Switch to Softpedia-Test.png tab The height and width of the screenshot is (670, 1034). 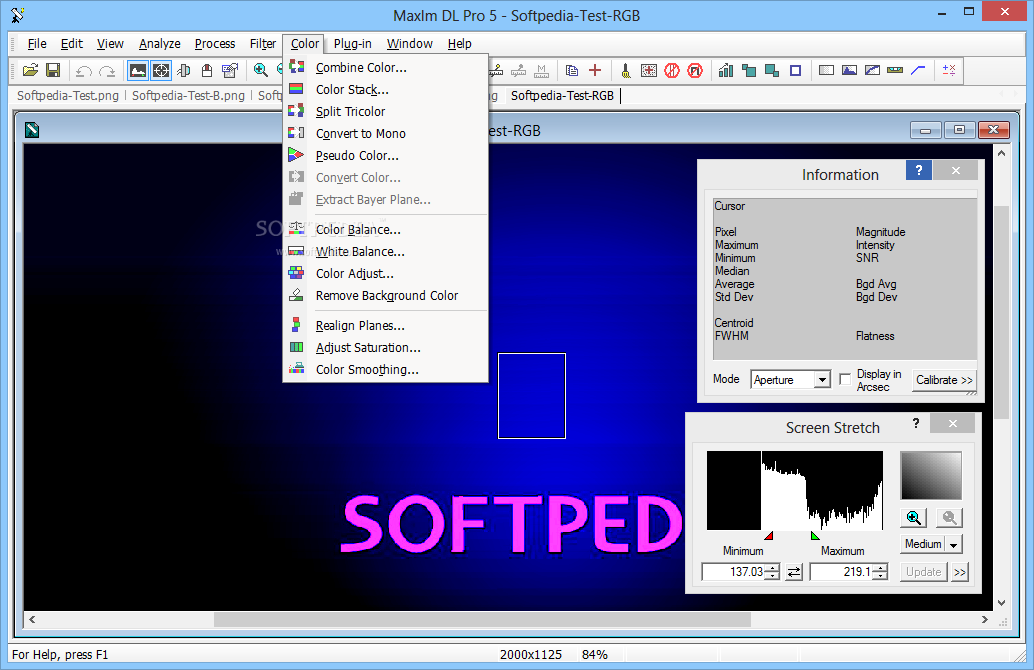pos(68,96)
